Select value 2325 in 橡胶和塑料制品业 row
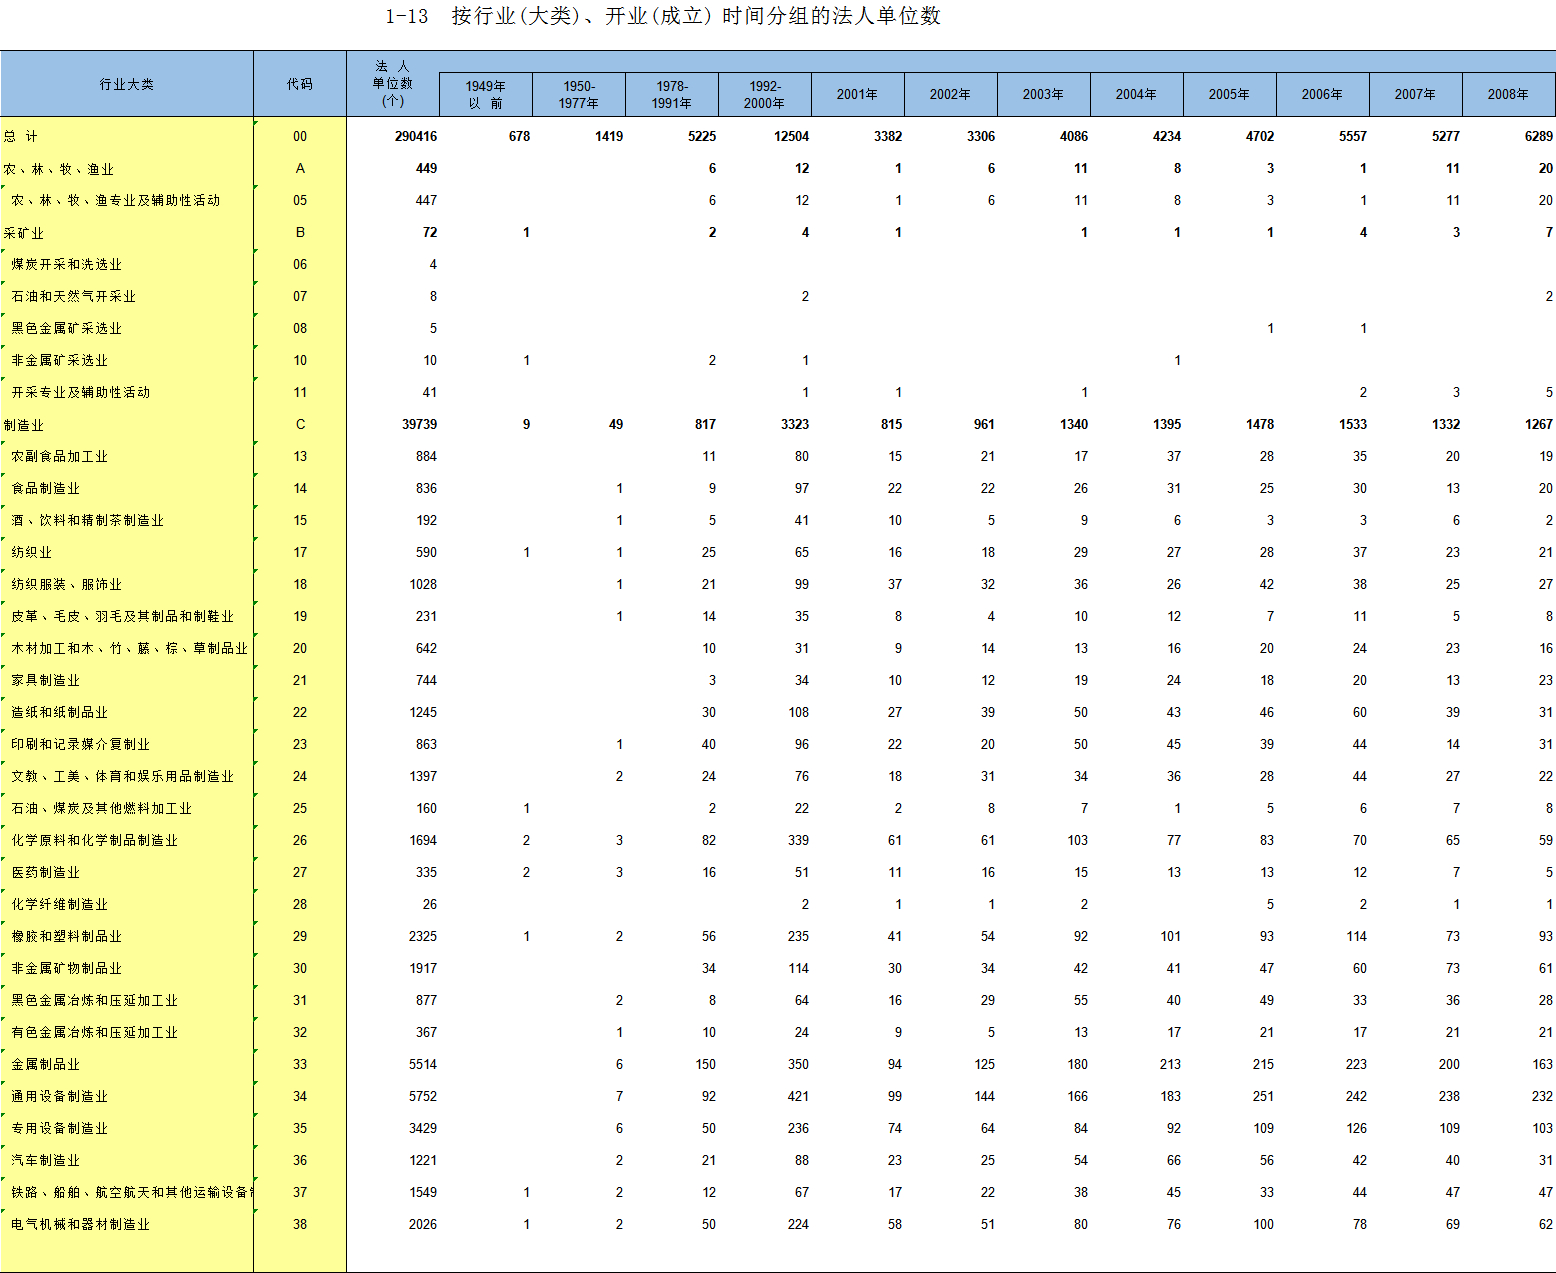This screenshot has height=1273, width=1556. pyautogui.click(x=423, y=937)
